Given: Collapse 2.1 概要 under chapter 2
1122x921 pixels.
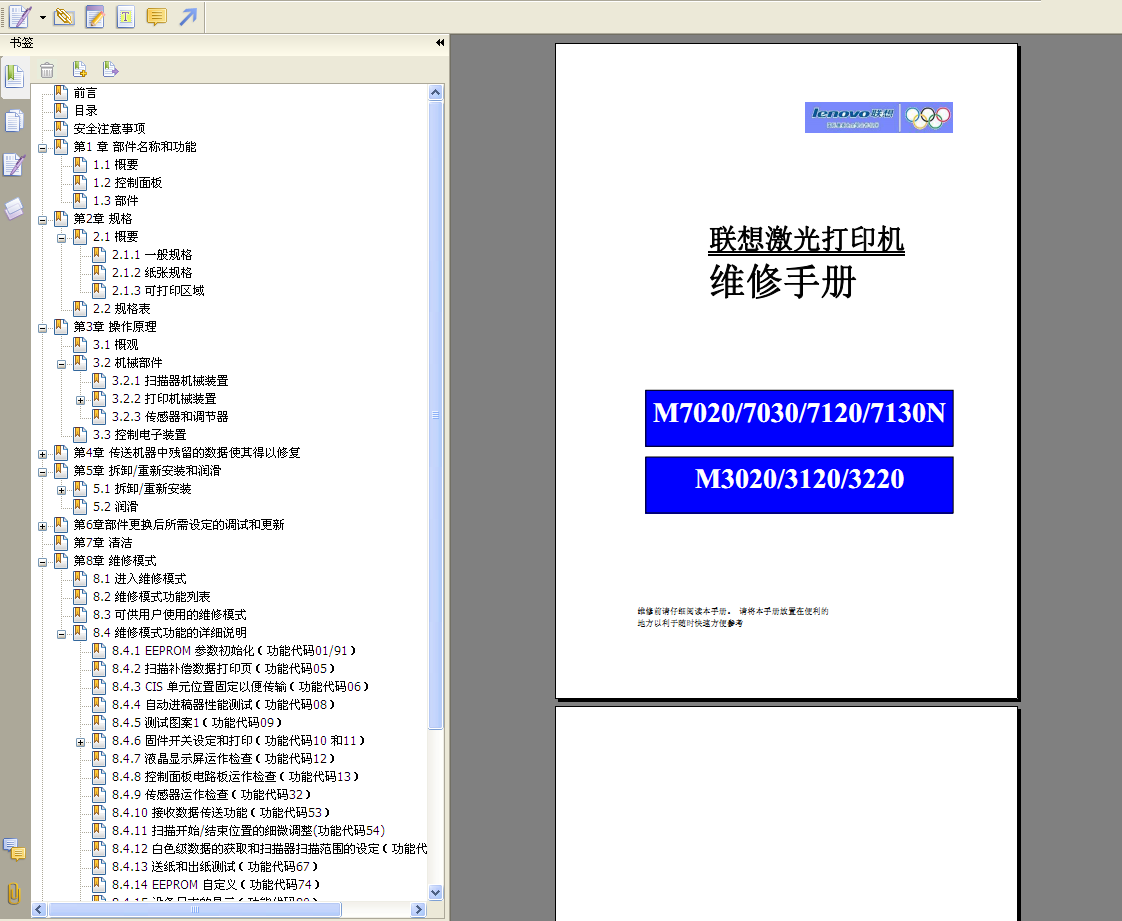Looking at the screenshot, I should [62, 238].
